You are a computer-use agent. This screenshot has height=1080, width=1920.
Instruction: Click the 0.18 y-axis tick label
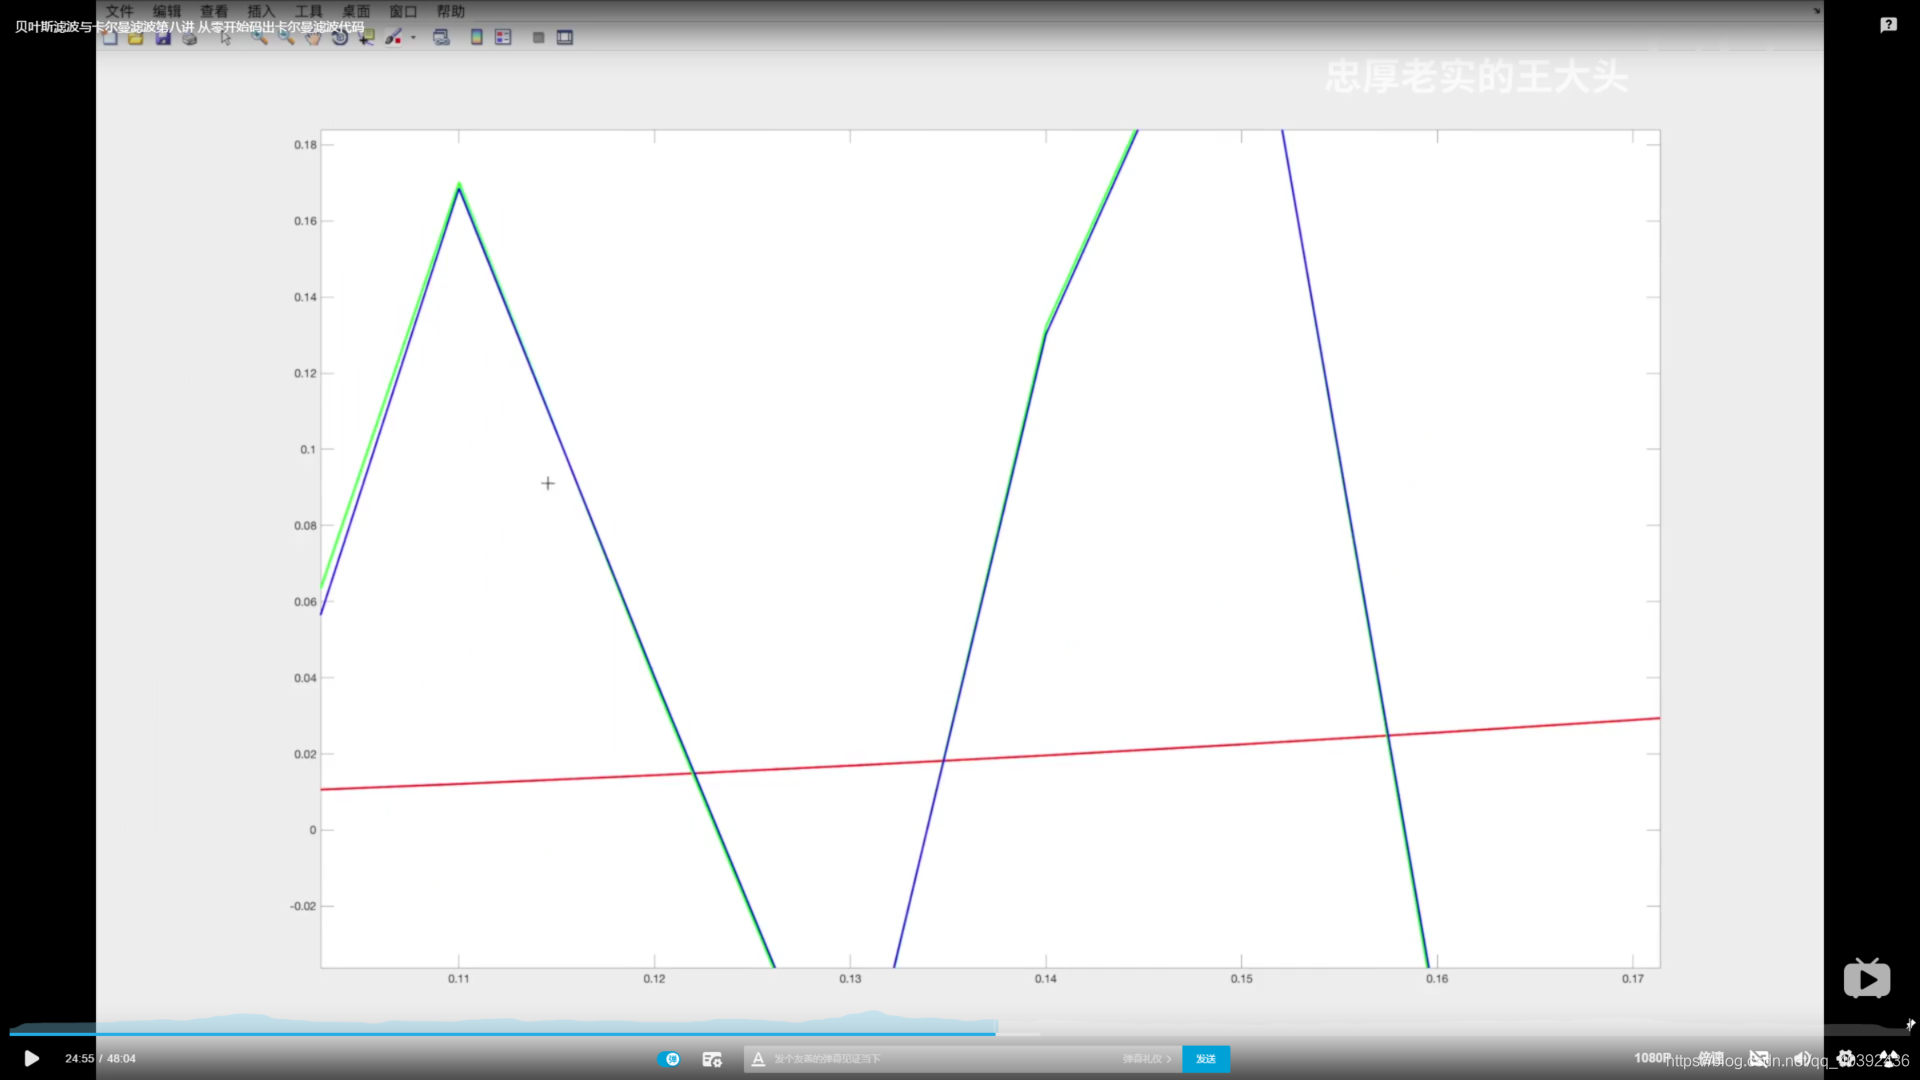point(305,145)
